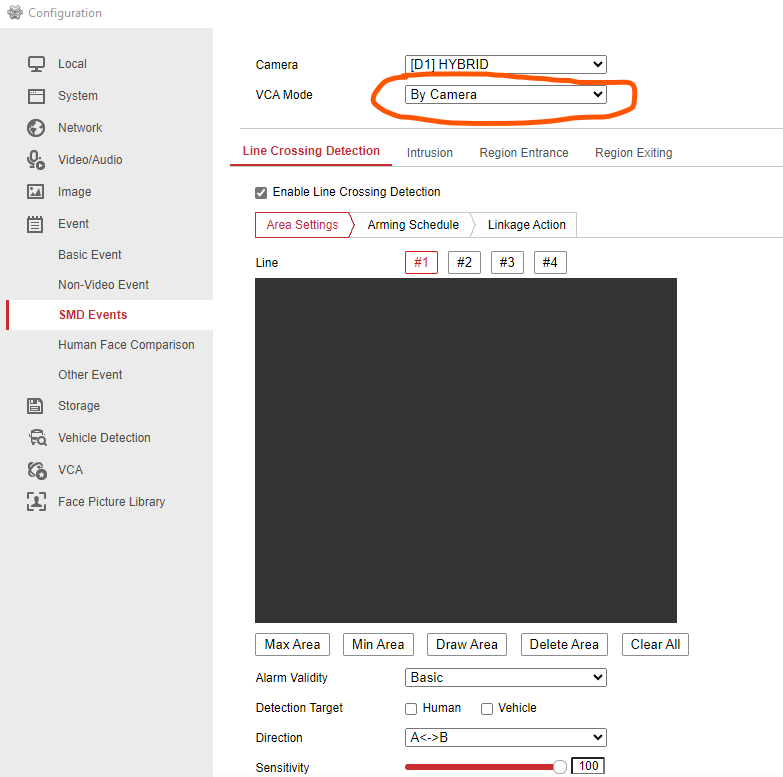
Task: Select line #2 button
Action: pos(464,263)
